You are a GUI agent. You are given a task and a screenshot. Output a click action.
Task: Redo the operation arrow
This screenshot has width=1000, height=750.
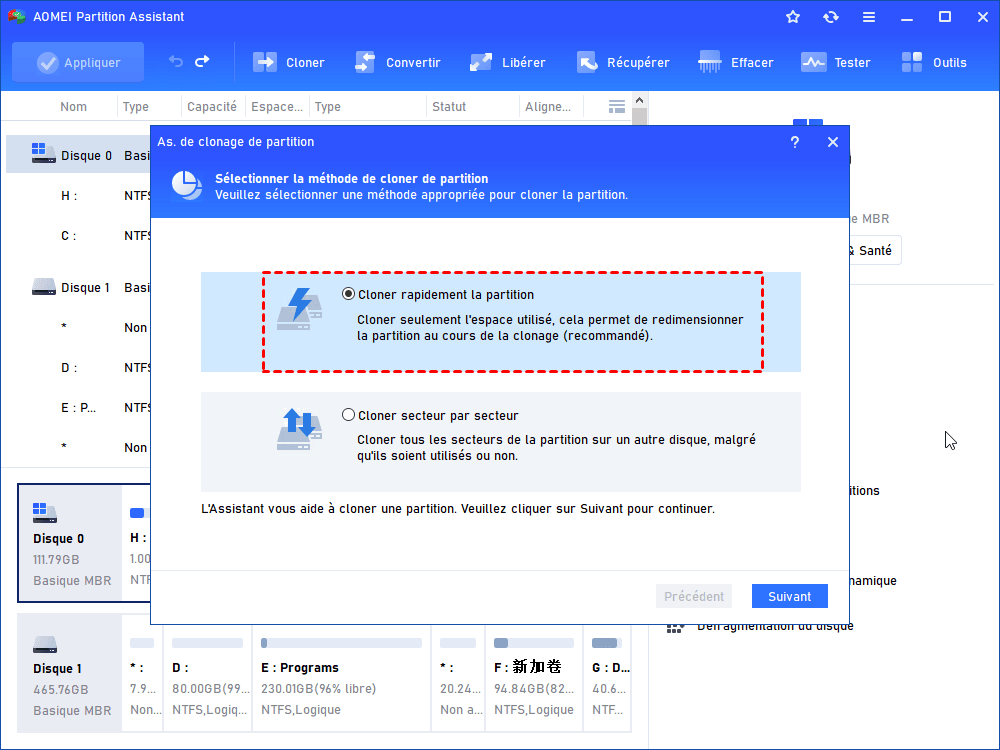202,62
